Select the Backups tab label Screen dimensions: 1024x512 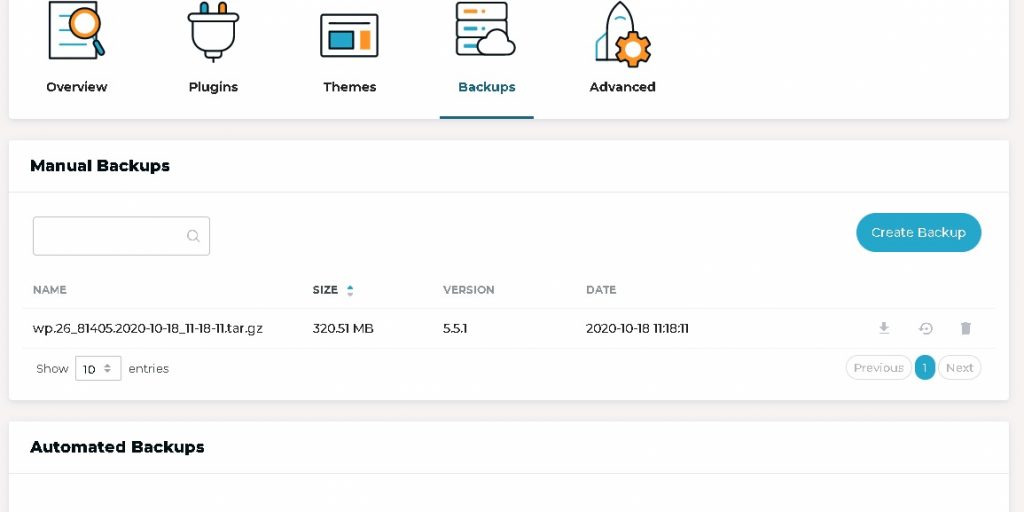pos(487,87)
